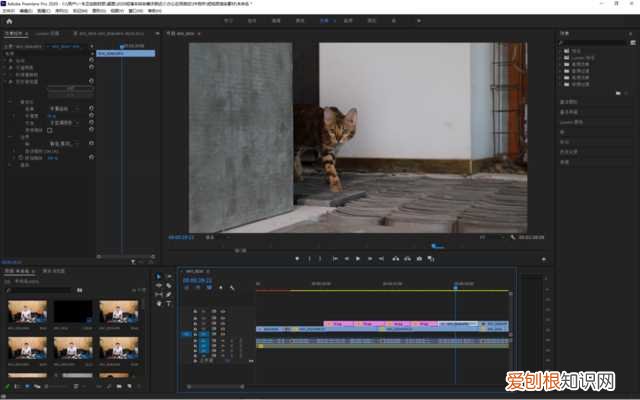Viewport: 640px width, 400px height.
Task: Toggle the checkbox in Effect Controls panel
Action: pos(50,130)
